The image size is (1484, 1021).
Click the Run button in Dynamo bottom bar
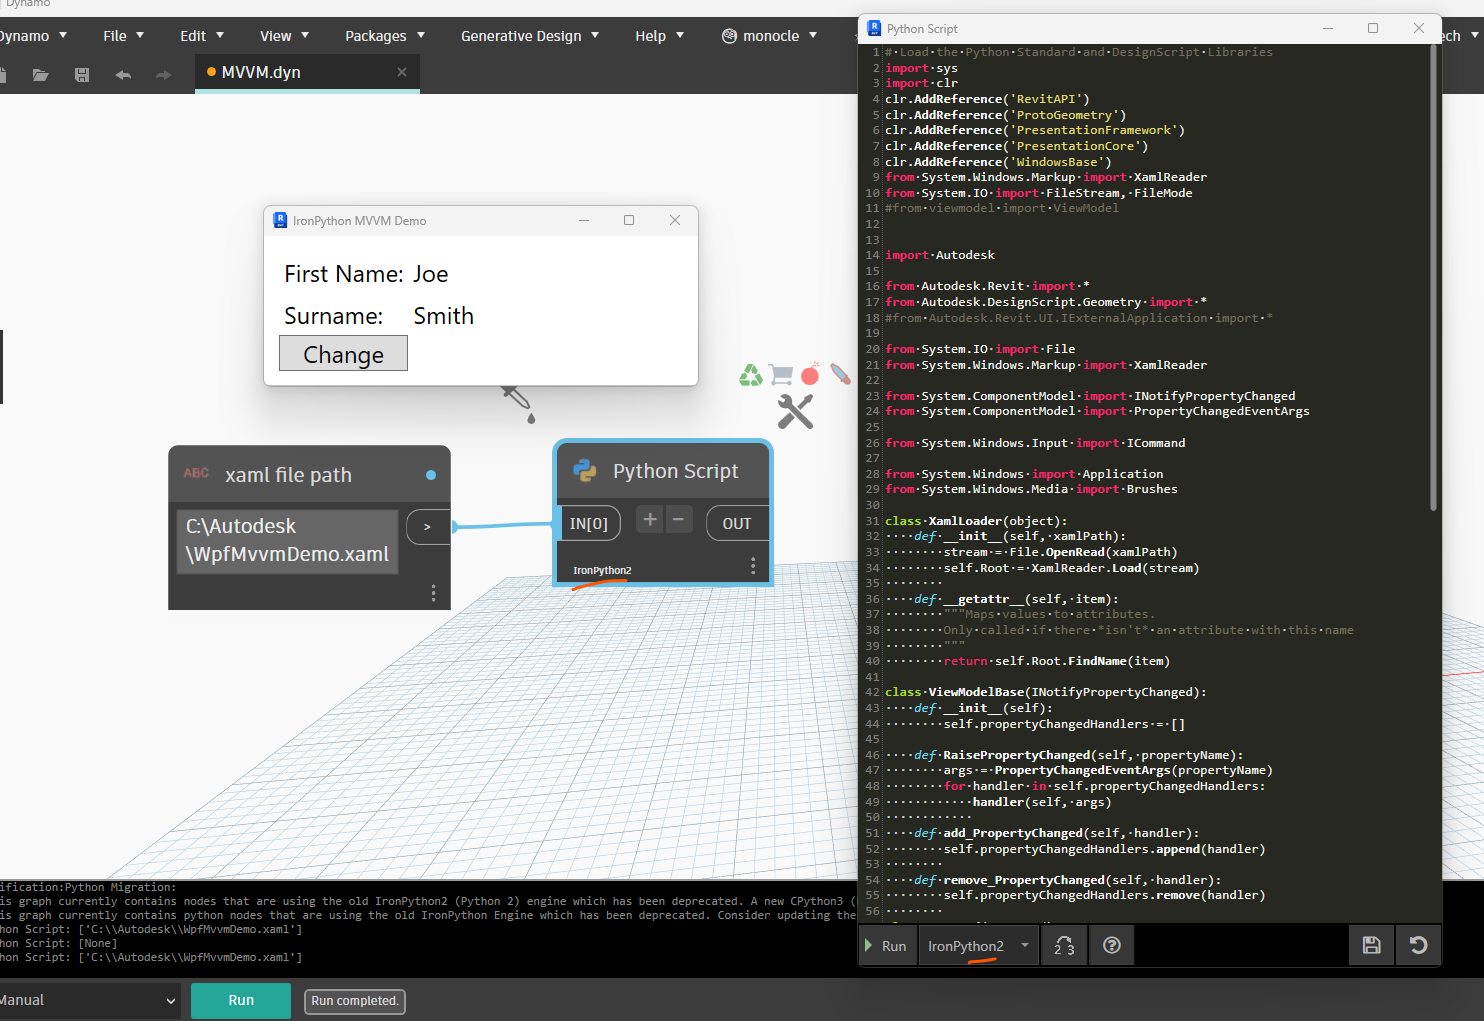(x=241, y=1000)
